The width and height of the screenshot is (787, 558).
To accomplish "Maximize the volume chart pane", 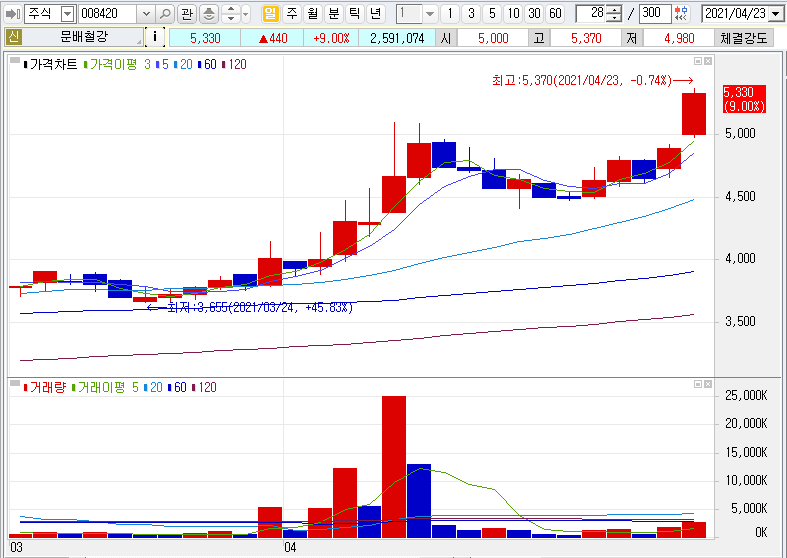I will coord(698,384).
